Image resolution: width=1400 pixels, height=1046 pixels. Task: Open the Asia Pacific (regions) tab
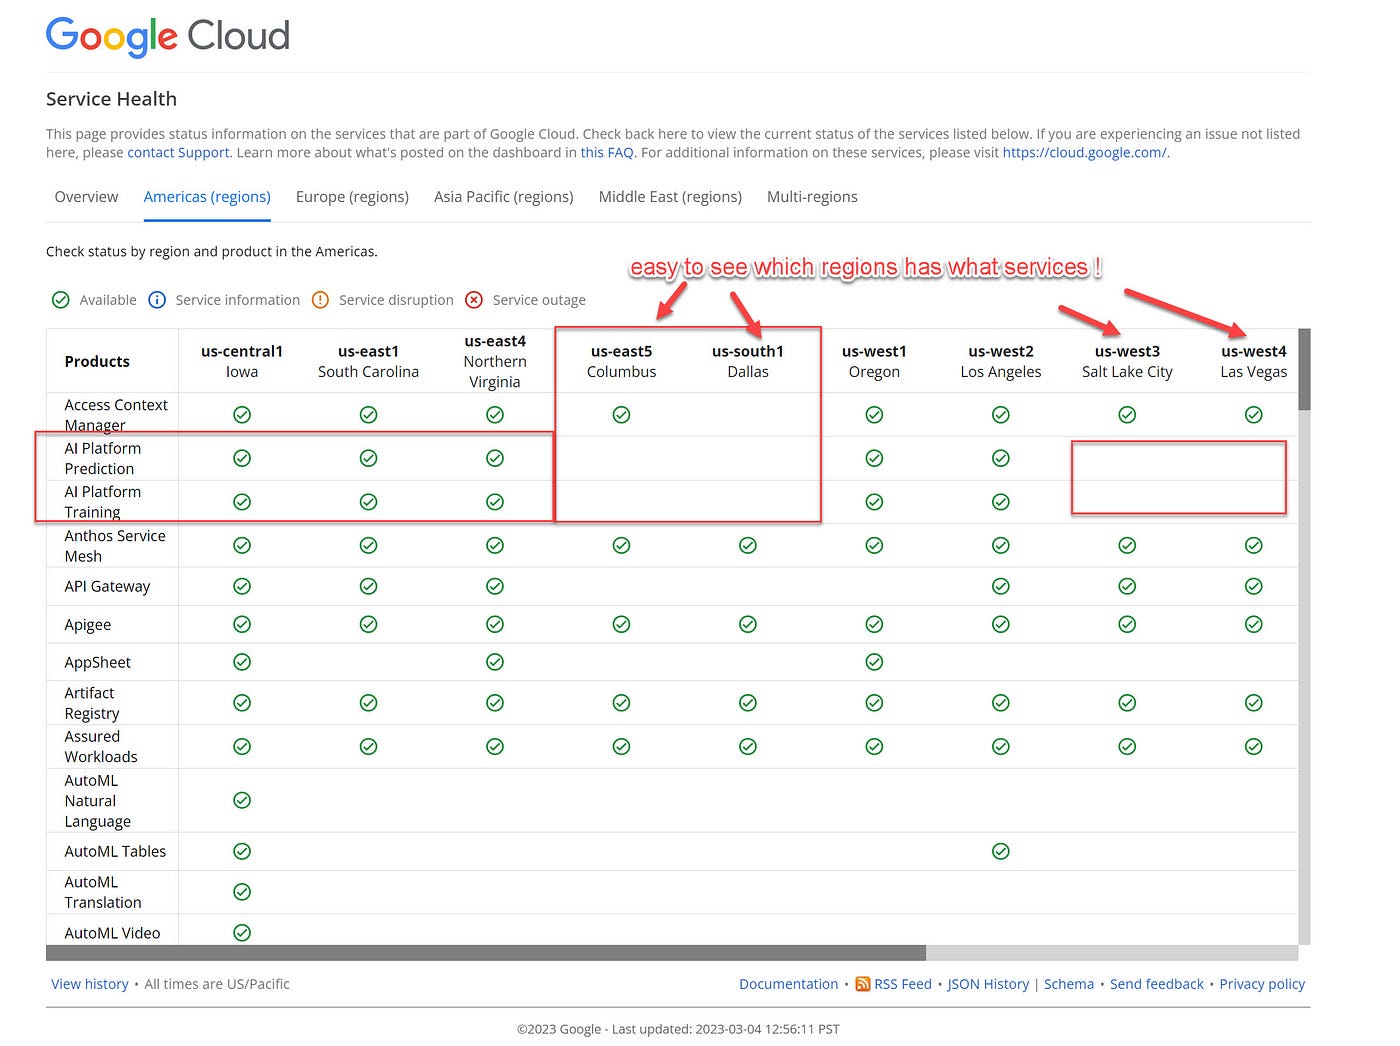(504, 197)
